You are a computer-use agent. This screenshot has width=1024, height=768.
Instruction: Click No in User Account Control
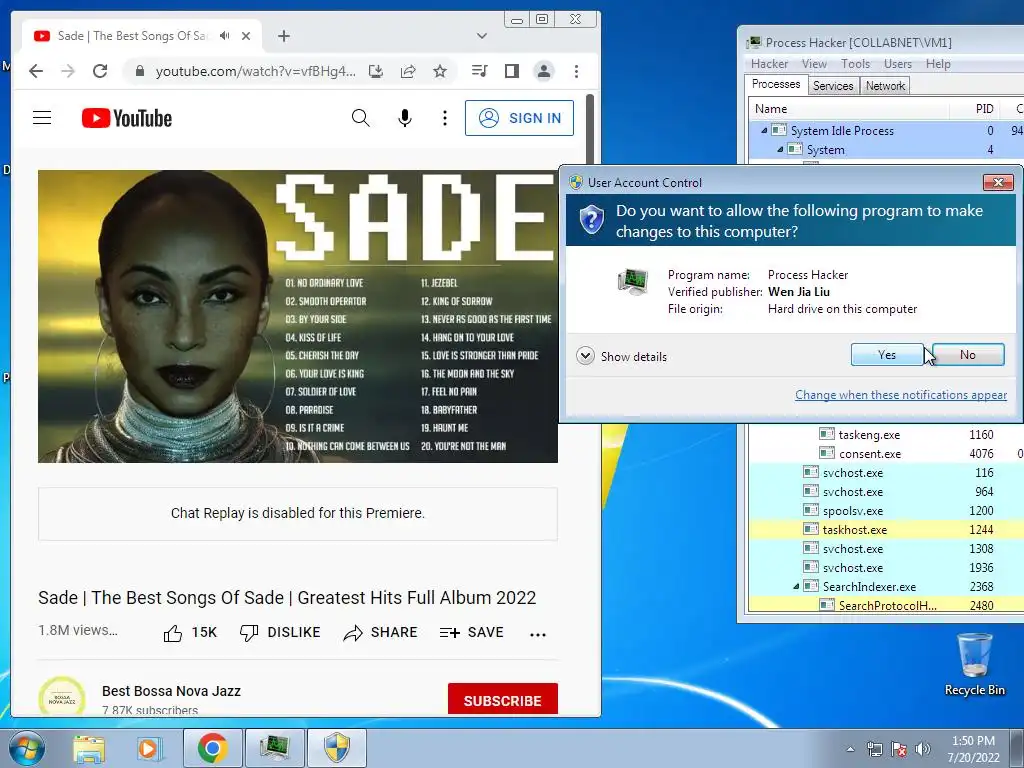coord(968,355)
